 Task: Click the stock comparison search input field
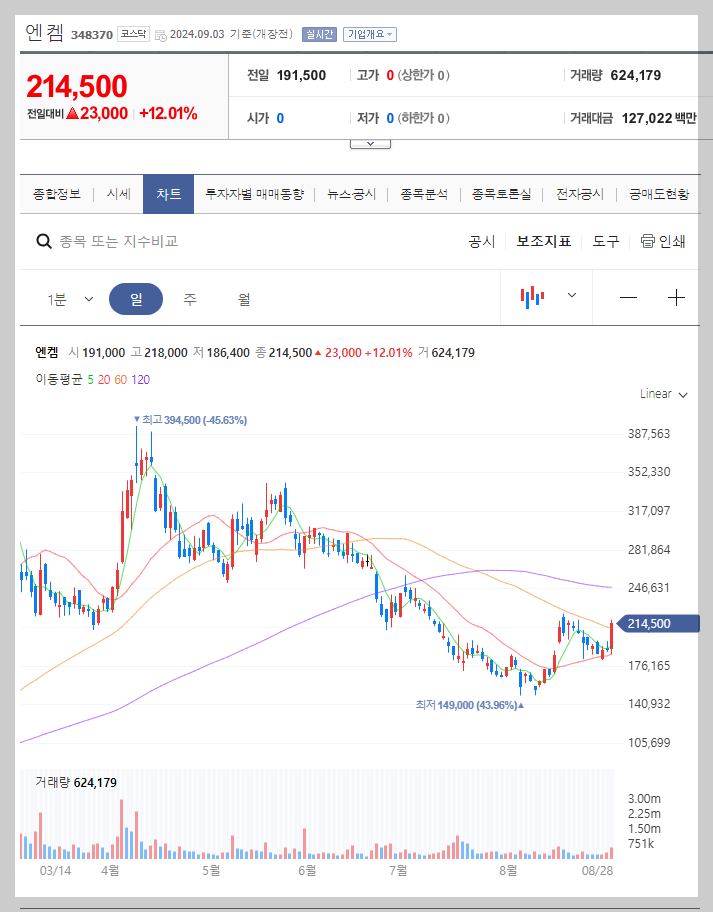click(150, 241)
